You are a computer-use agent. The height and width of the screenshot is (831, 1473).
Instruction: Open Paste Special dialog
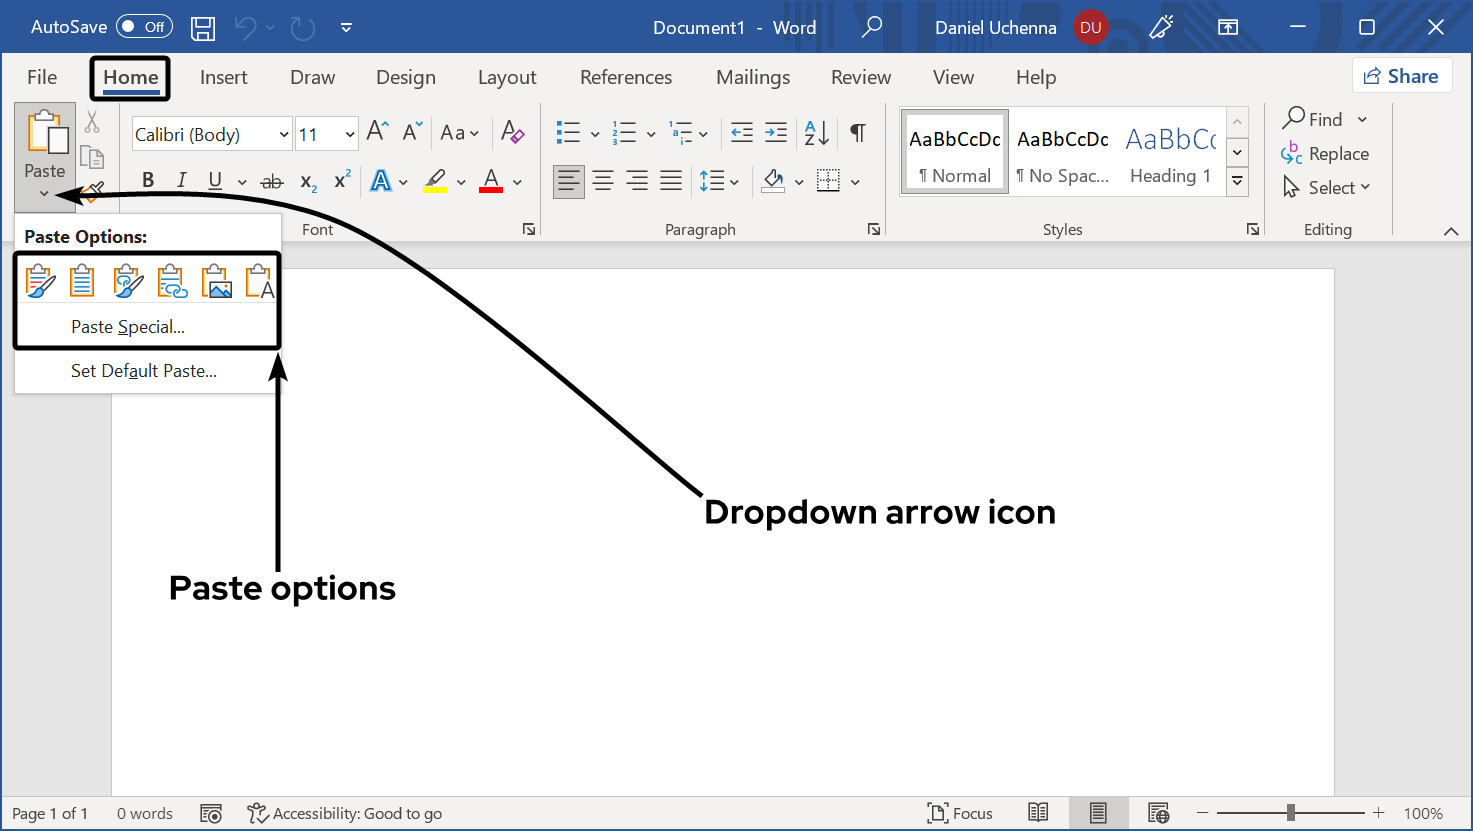[127, 326]
